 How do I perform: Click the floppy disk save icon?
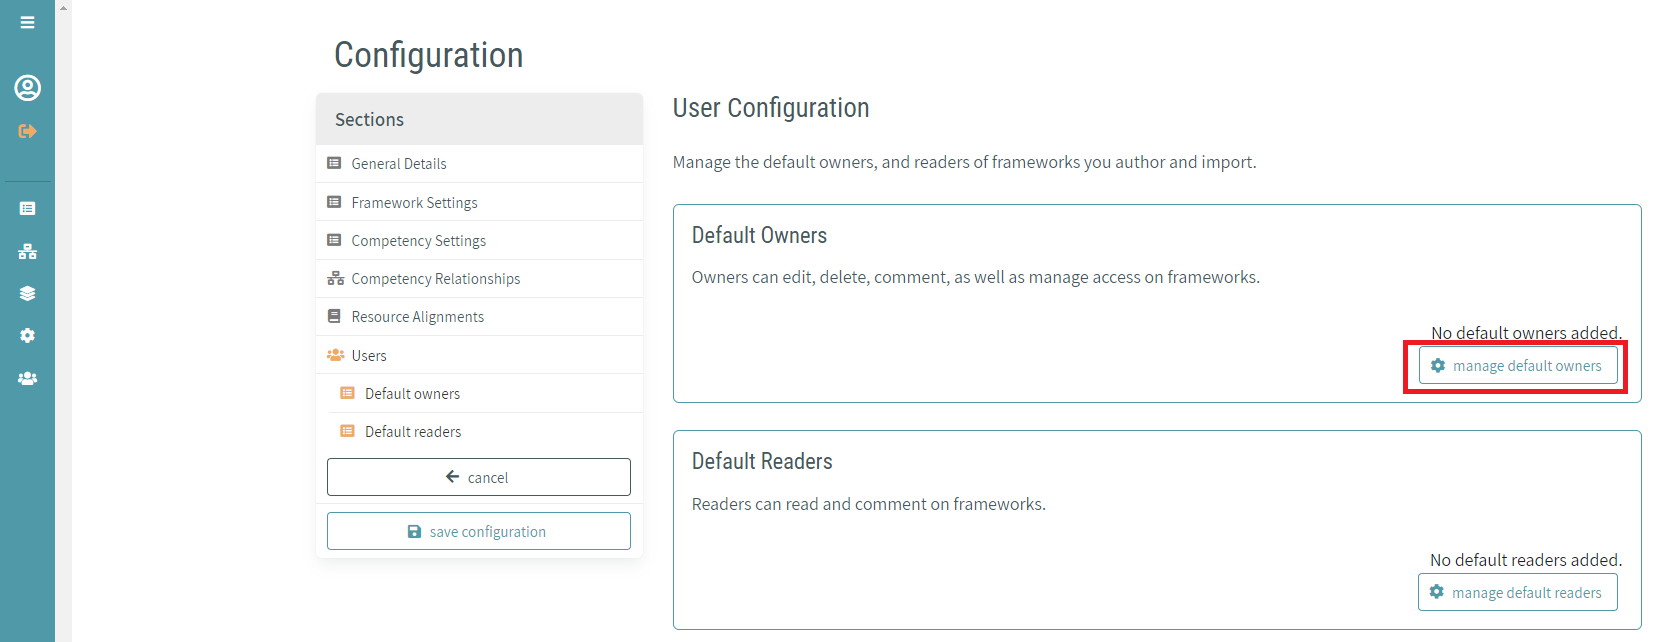414,531
